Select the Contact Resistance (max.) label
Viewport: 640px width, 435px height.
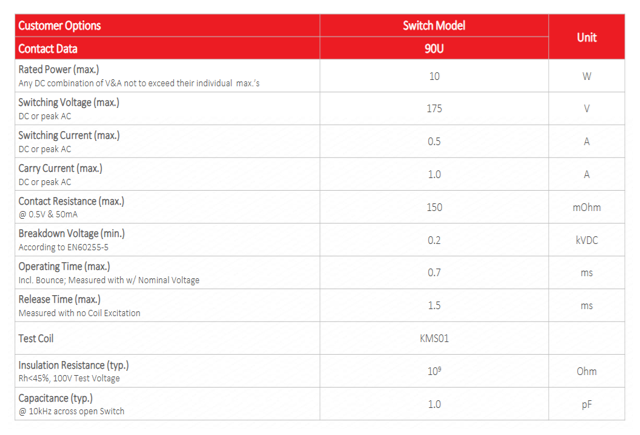(x=71, y=201)
